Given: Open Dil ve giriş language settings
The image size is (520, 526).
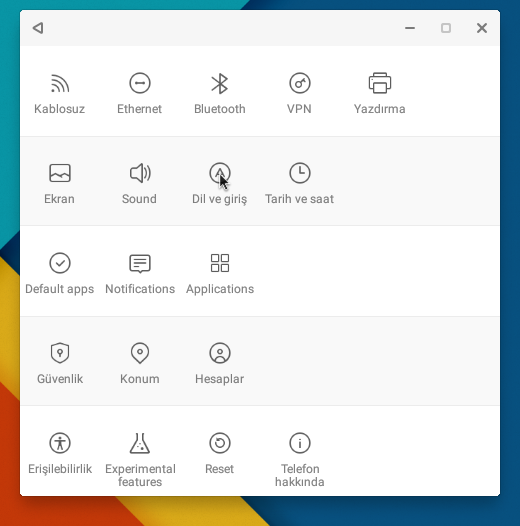Looking at the screenshot, I should point(220,183).
